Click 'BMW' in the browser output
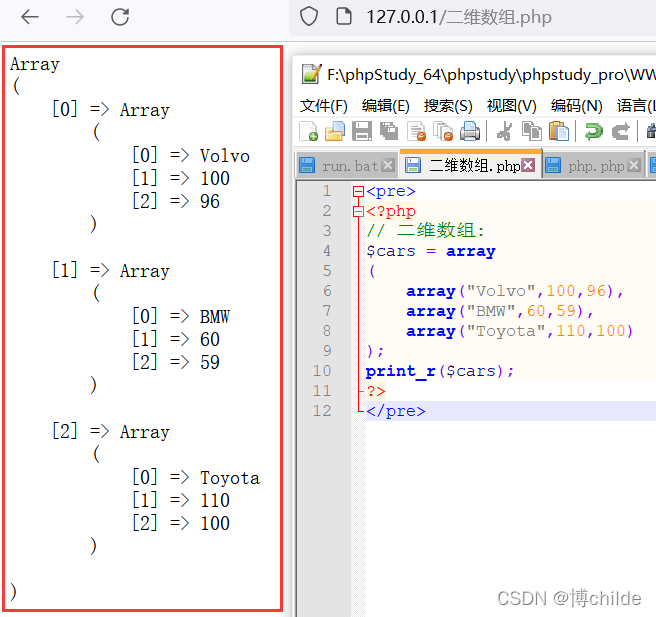This screenshot has height=617, width=656. tap(215, 317)
